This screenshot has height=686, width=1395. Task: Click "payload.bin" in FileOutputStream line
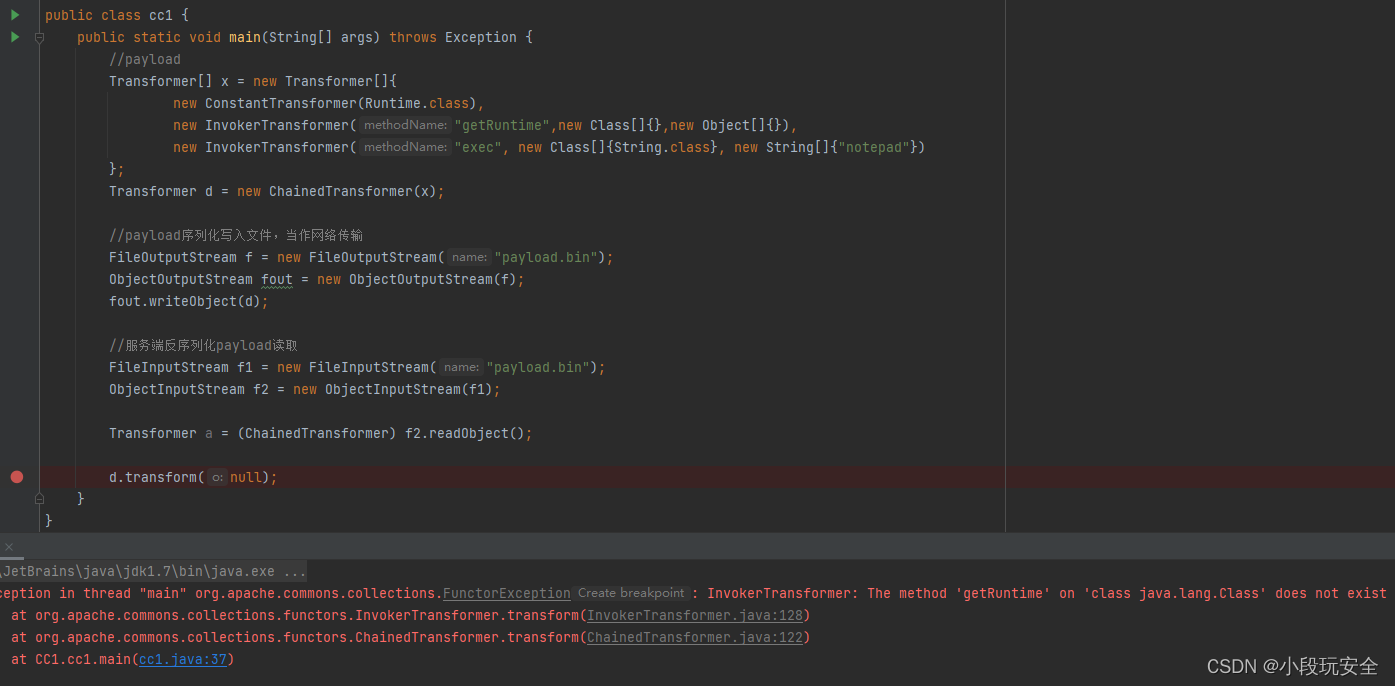click(x=546, y=257)
